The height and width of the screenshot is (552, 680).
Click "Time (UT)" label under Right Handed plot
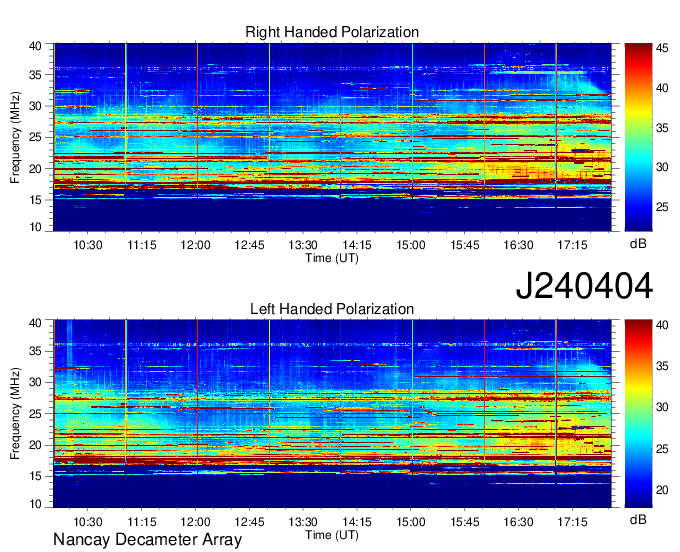(332, 258)
